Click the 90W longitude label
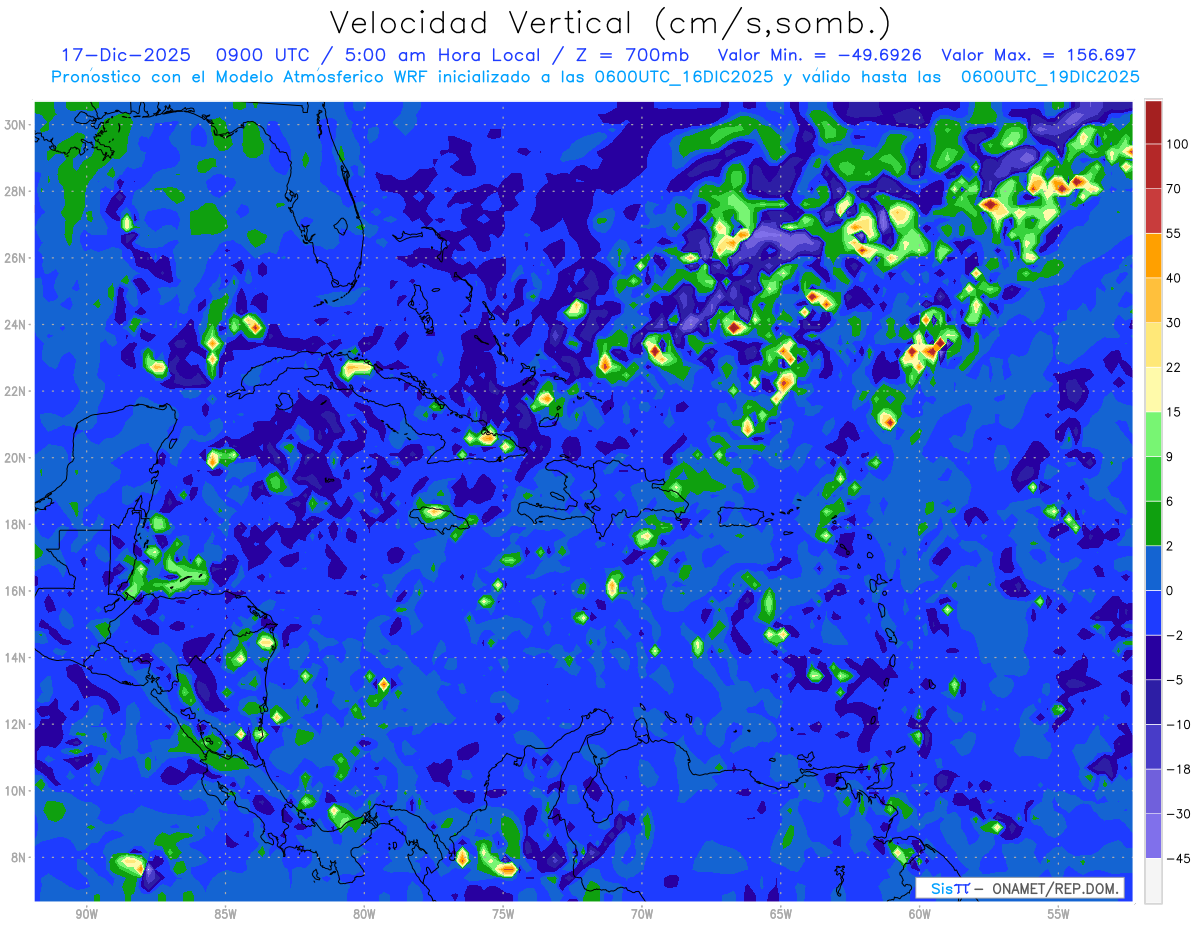 coord(87,914)
